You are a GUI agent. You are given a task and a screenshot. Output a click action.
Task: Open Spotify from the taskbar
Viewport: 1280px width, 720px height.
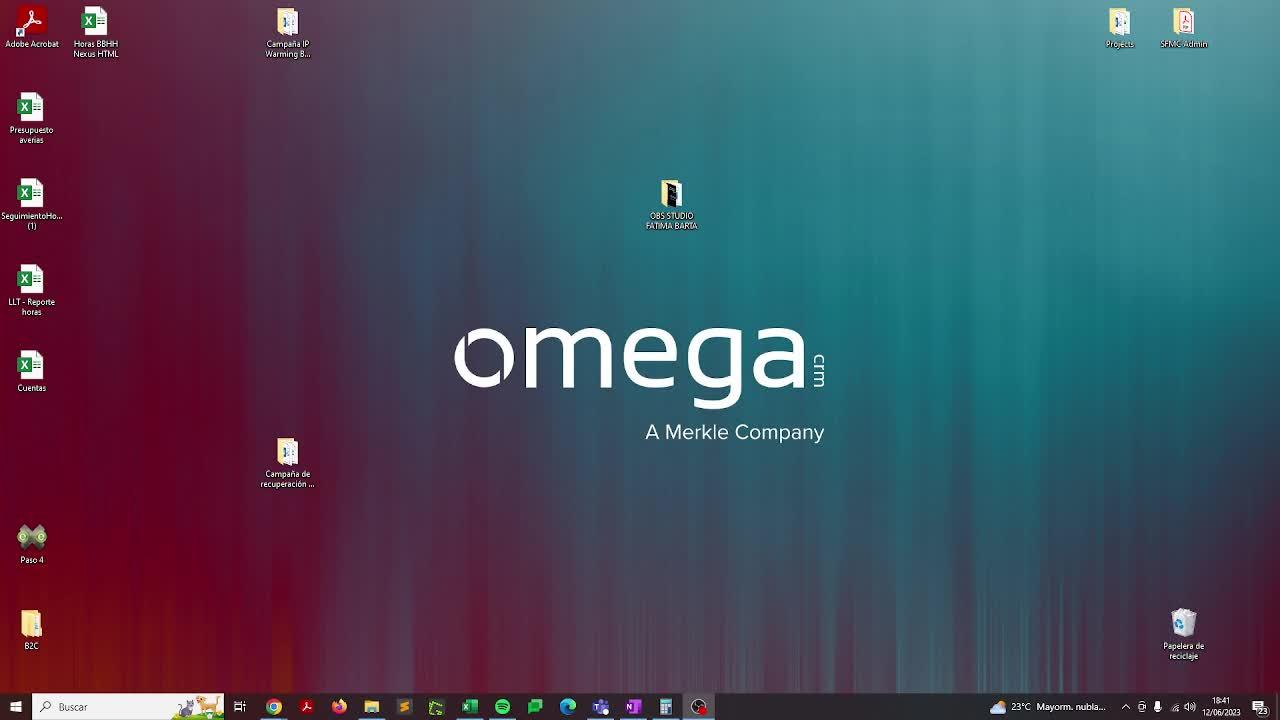(x=502, y=707)
